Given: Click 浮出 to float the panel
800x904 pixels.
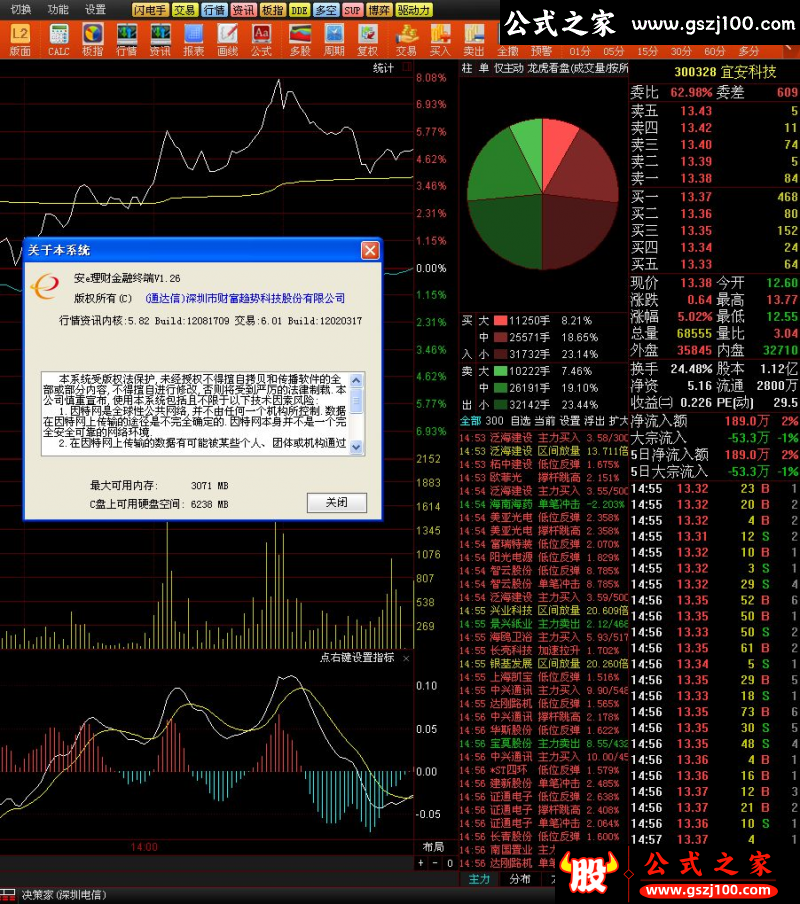Looking at the screenshot, I should 594,421.
